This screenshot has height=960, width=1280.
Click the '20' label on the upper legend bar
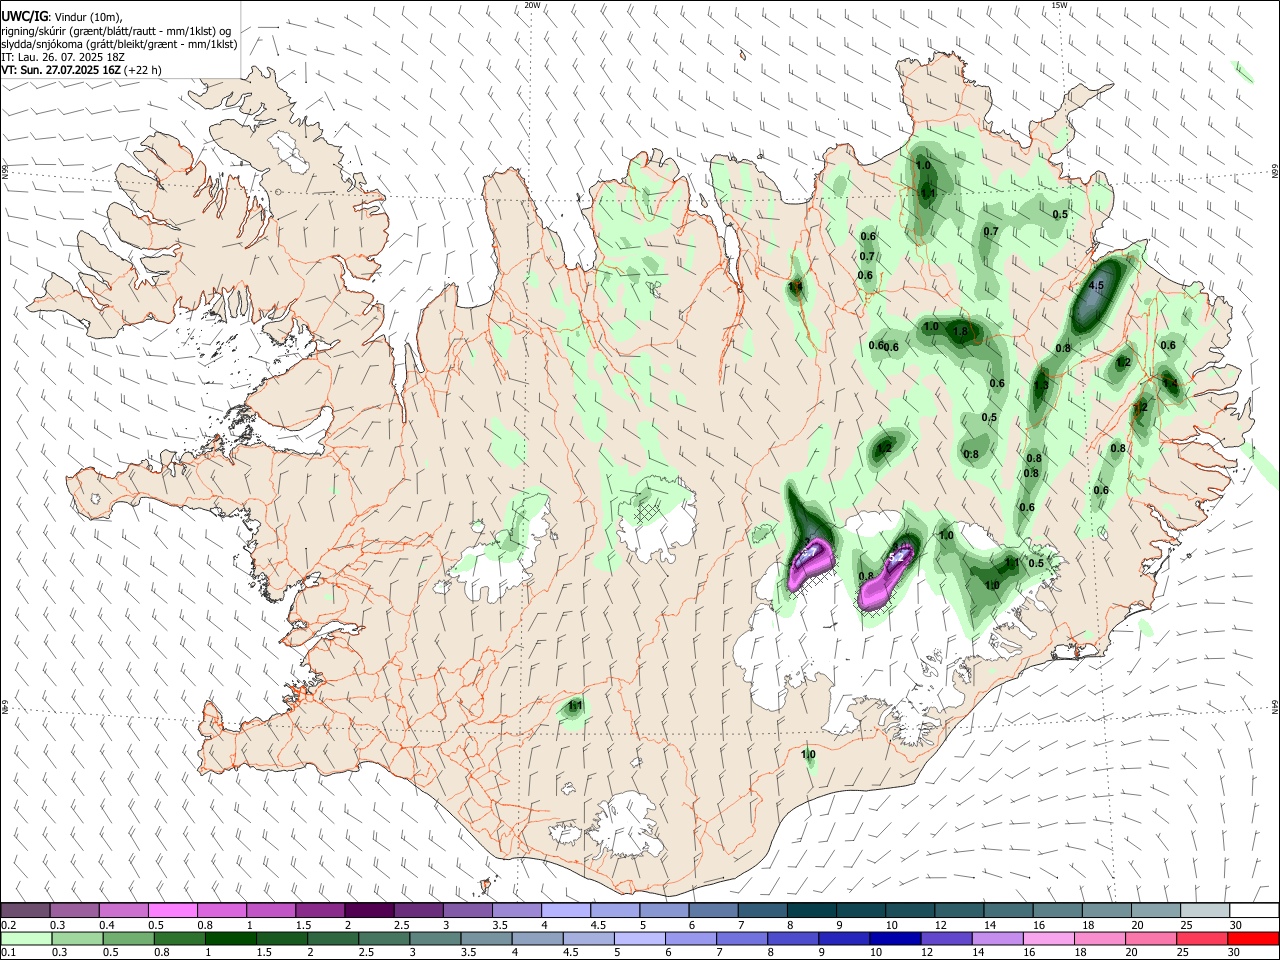[x=1137, y=925]
